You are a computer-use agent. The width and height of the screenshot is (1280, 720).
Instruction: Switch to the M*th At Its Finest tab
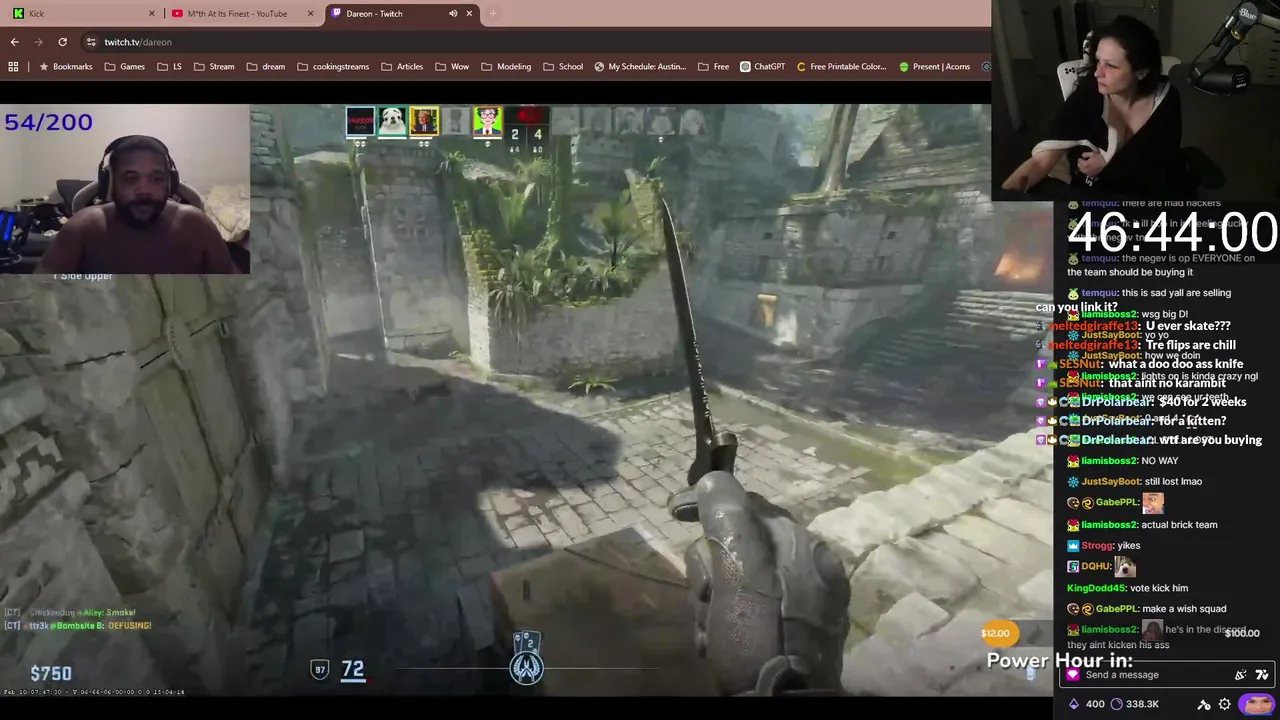pyautogui.click(x=242, y=13)
